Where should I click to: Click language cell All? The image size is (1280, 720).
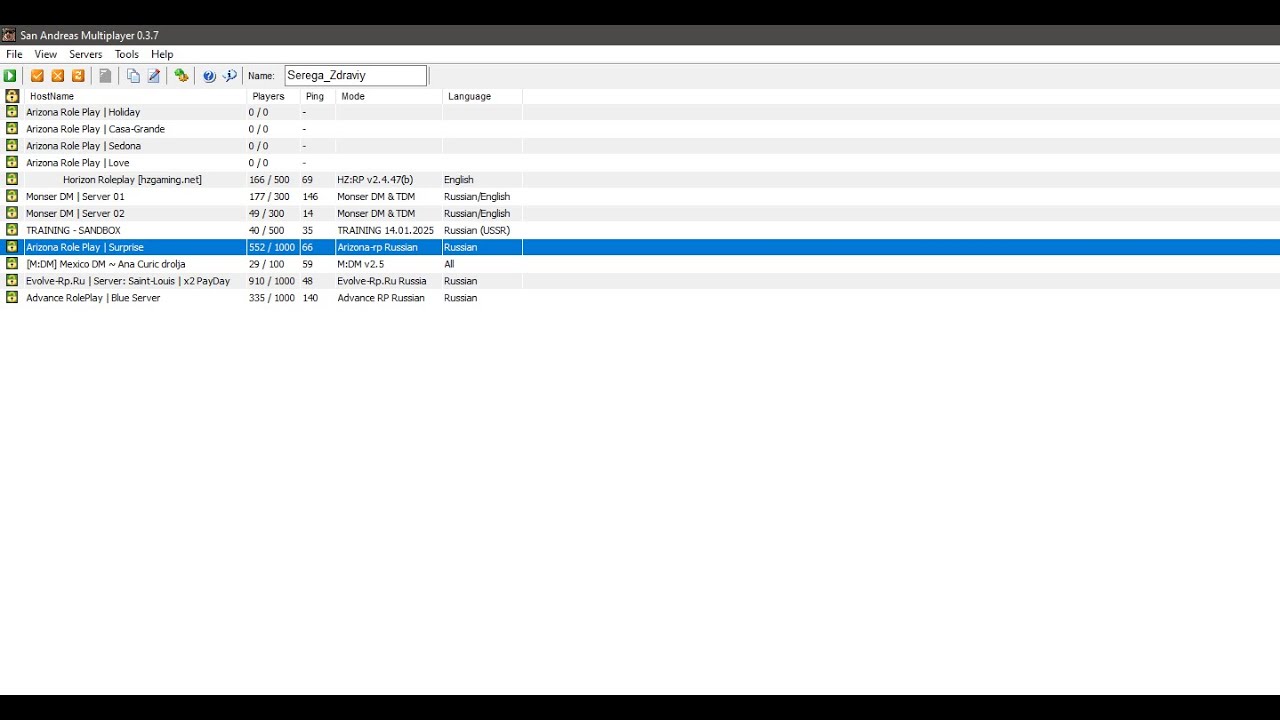449,264
